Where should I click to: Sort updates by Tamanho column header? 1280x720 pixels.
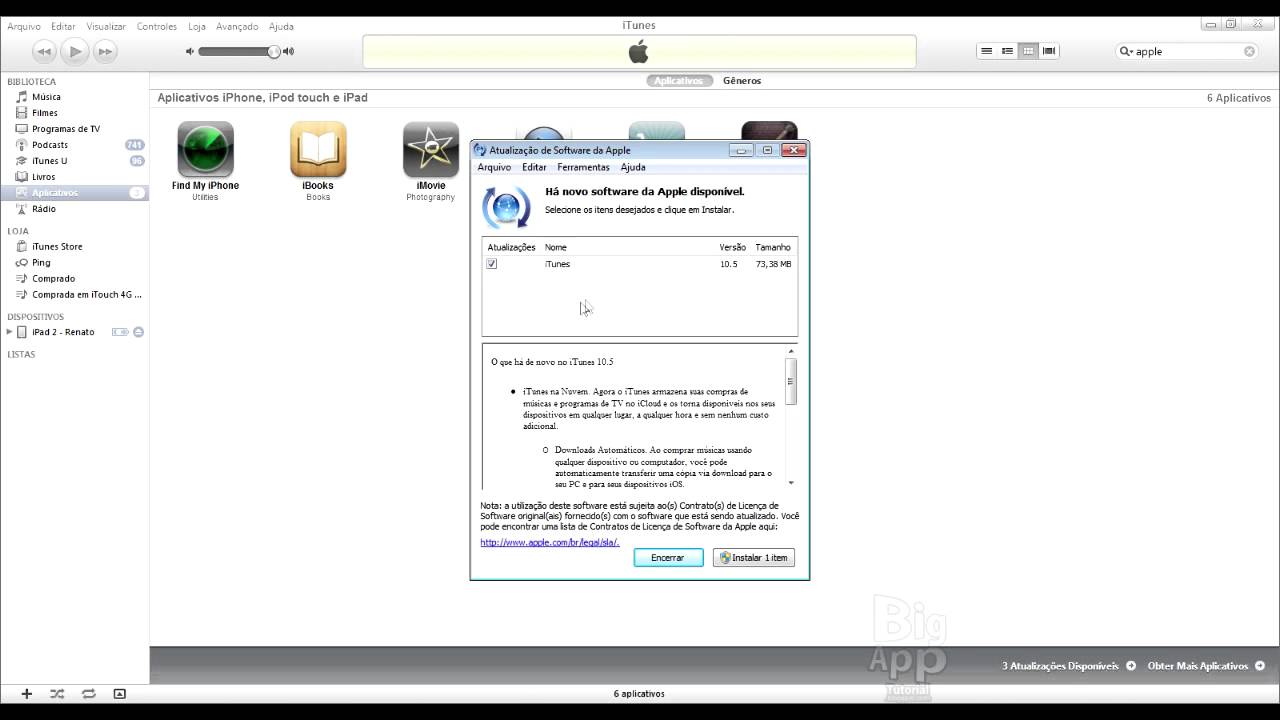click(x=773, y=247)
